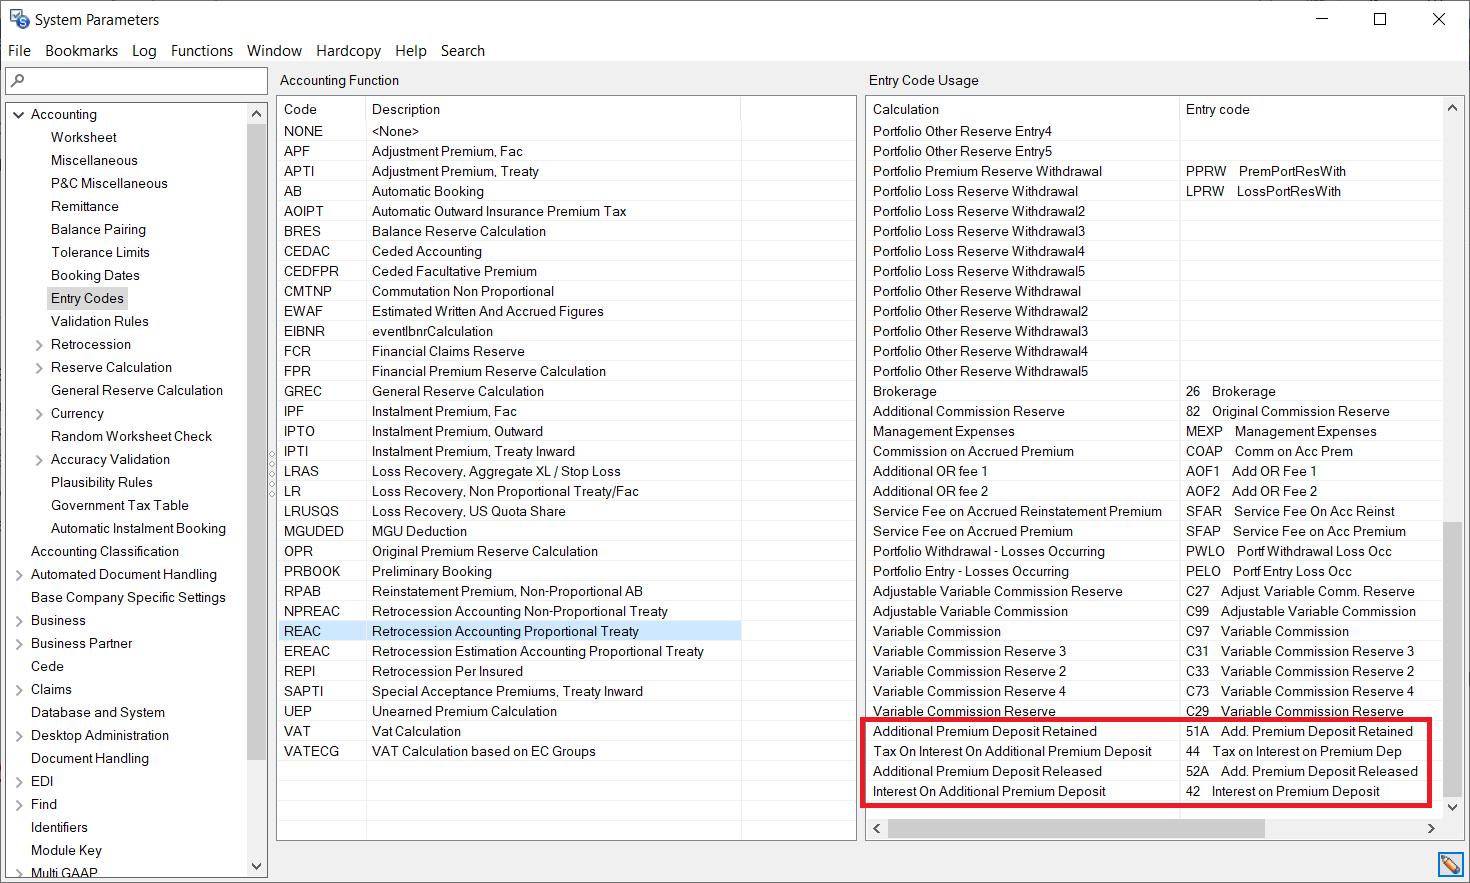1470x883 pixels.
Task: Select Validation Rules in the tree
Action: [100, 322]
